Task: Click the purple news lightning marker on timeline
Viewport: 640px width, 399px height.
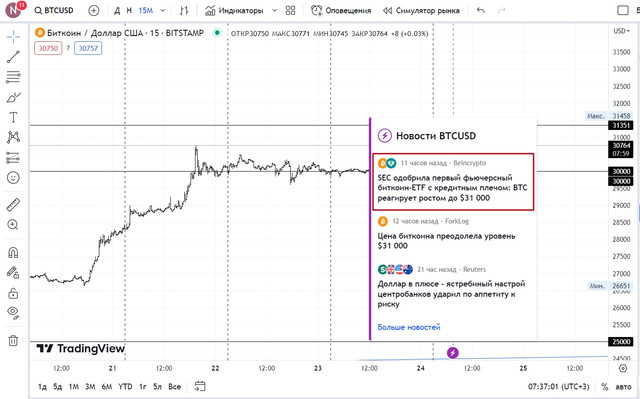Action: point(453,352)
